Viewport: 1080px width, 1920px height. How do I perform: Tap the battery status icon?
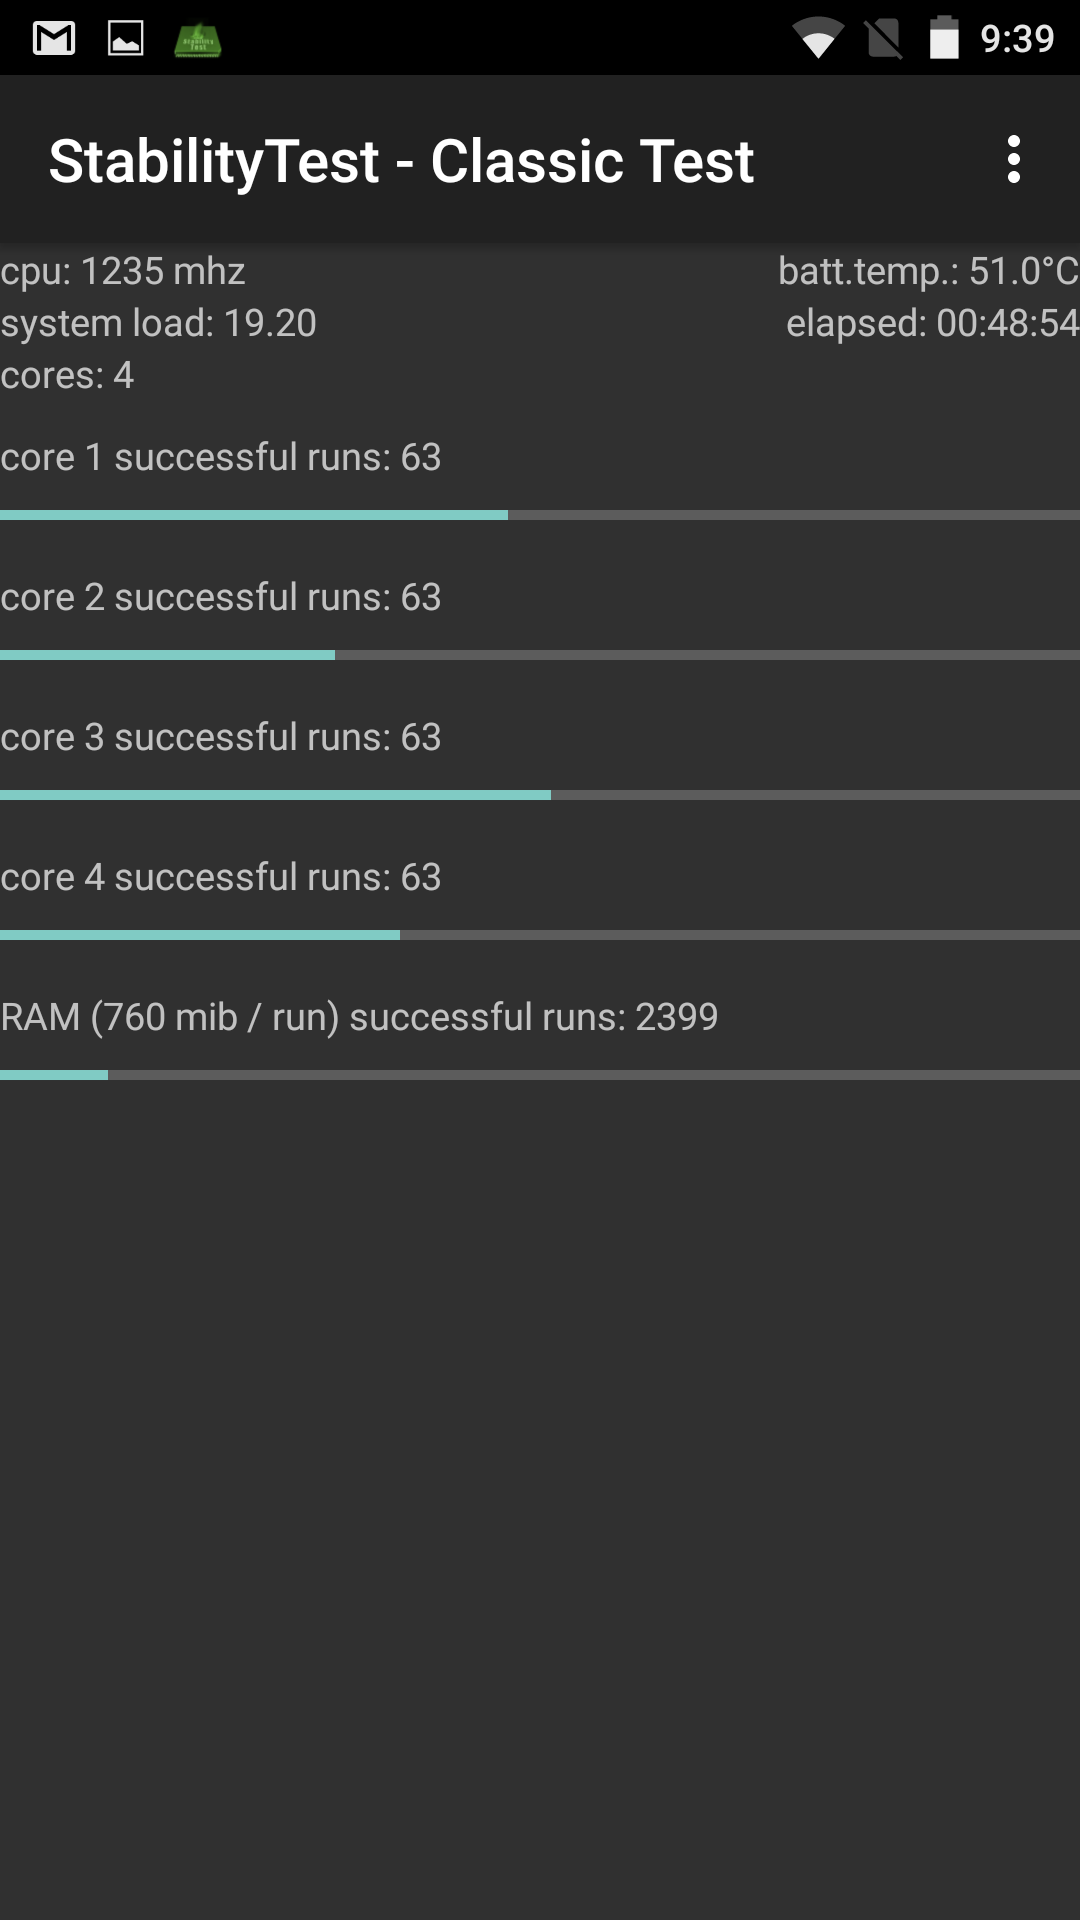click(x=944, y=39)
